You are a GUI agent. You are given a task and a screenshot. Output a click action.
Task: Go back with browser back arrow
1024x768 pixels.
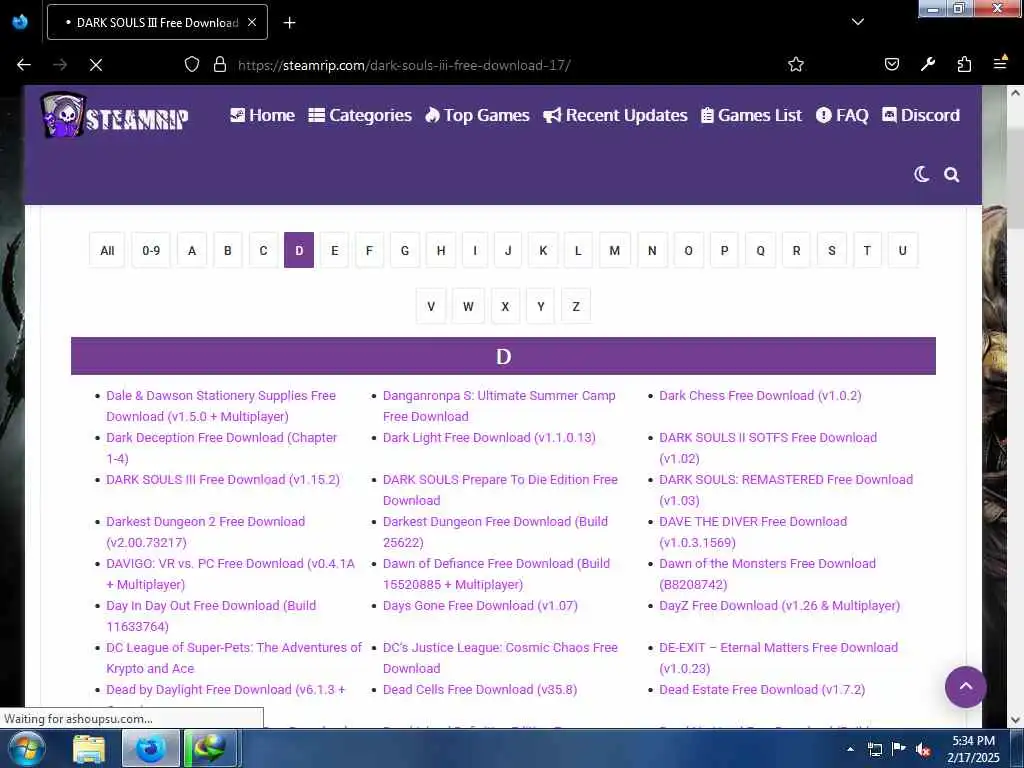coord(24,65)
